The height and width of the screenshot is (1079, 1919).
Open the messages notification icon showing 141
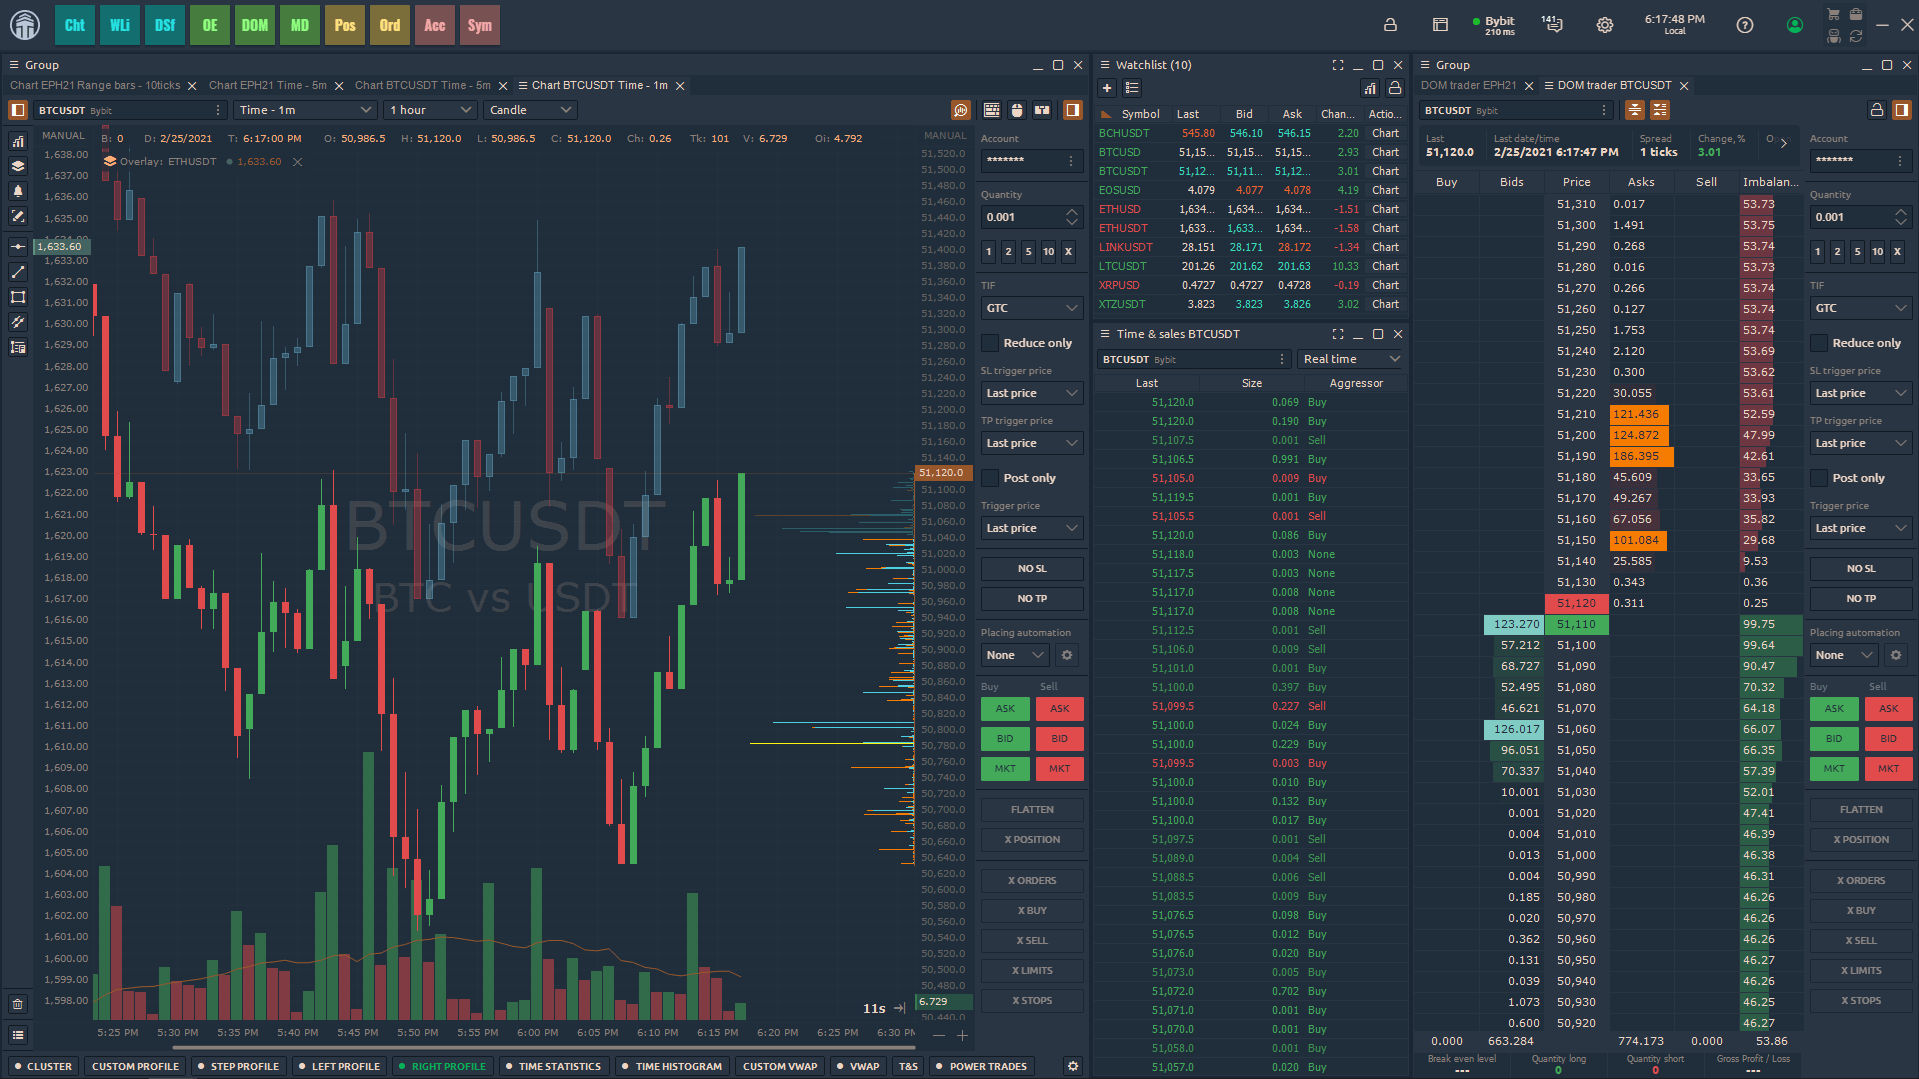pyautogui.click(x=1552, y=24)
